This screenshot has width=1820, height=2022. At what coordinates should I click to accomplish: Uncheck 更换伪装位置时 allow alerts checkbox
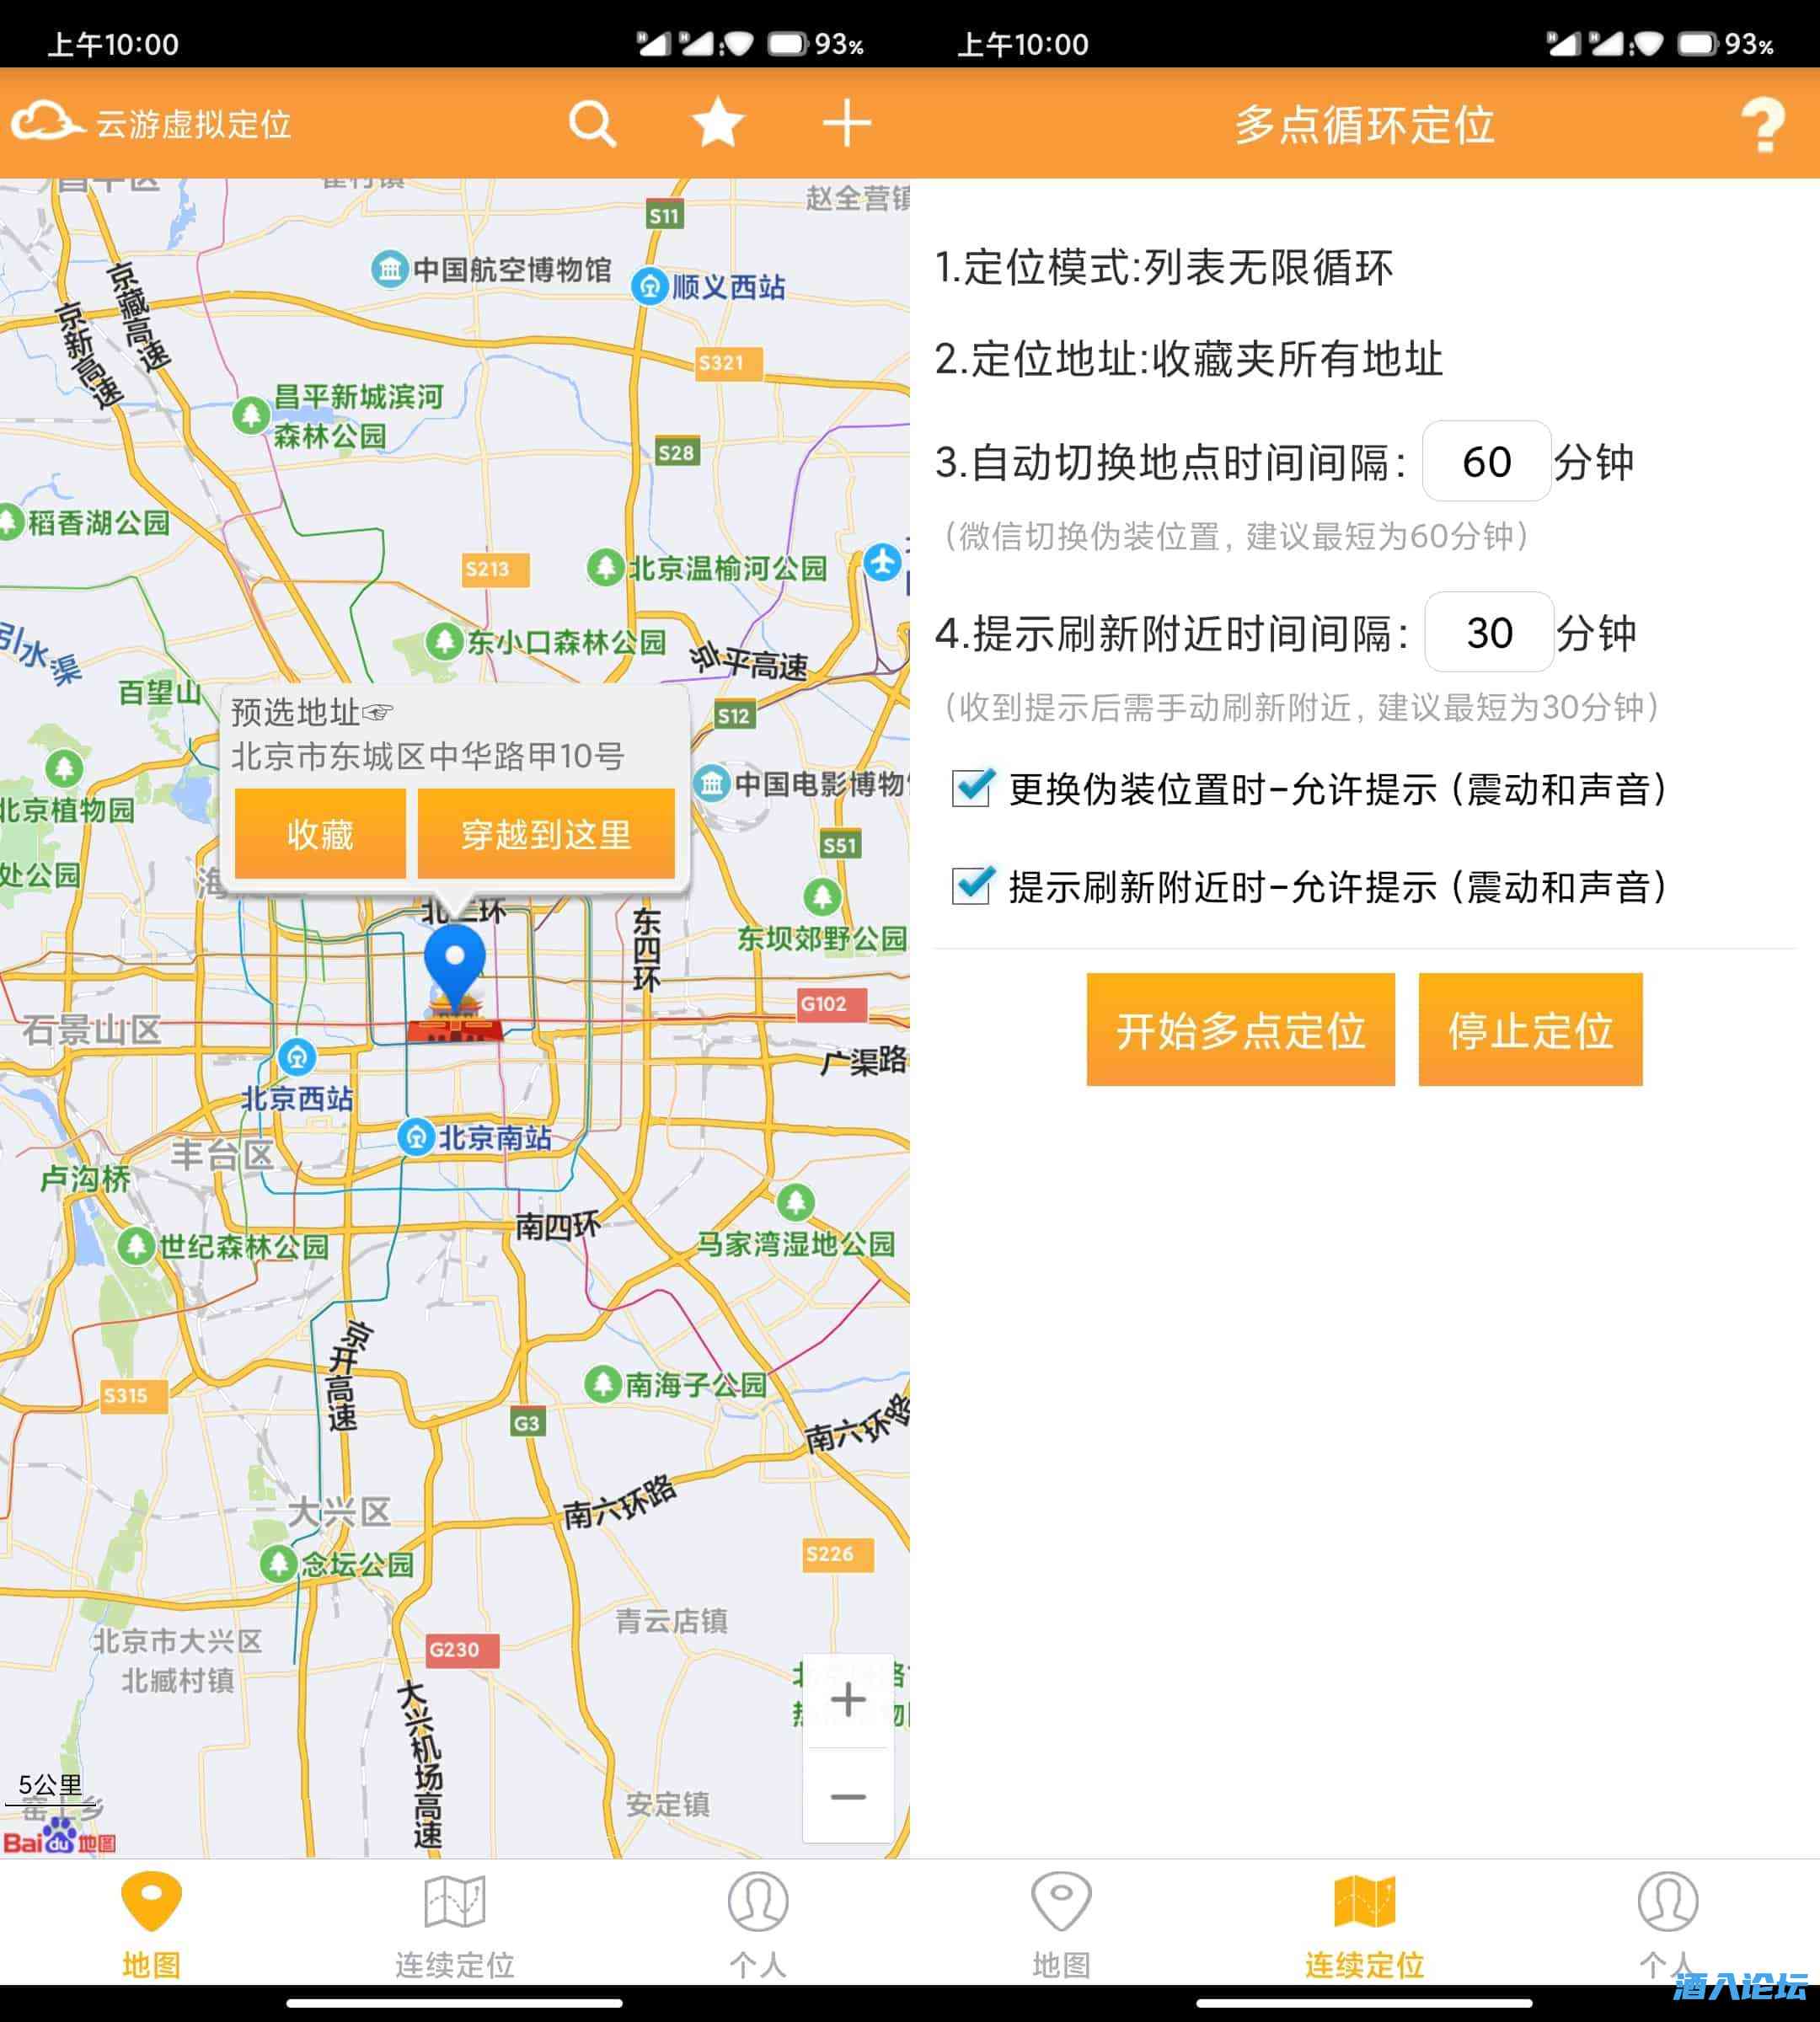pyautogui.click(x=972, y=788)
